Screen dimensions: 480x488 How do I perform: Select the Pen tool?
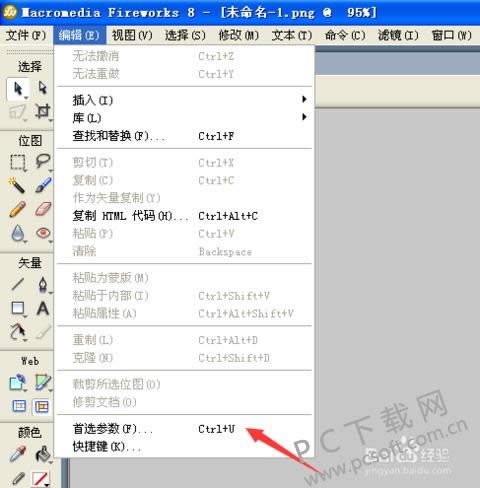click(43, 285)
